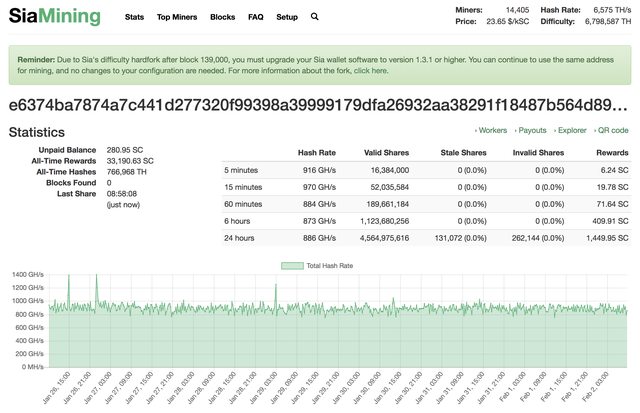640x413 pixels.
Task: Click the 1400 GH/s axis label
Action: [x=28, y=275]
